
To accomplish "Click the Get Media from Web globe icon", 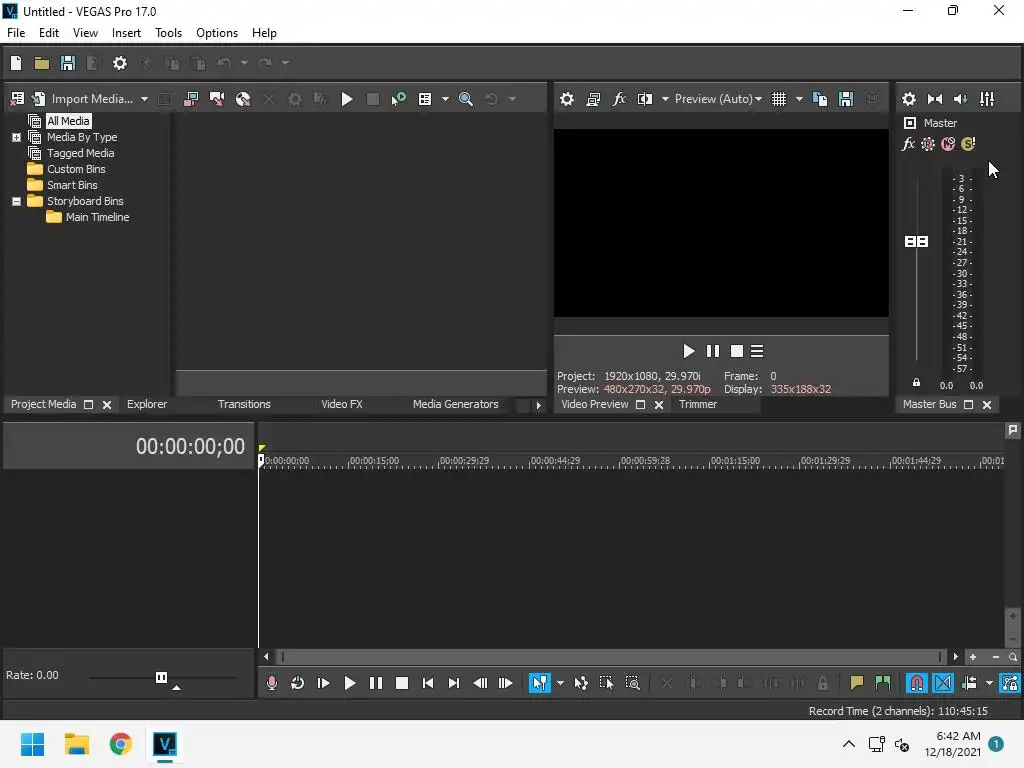I will point(243,99).
